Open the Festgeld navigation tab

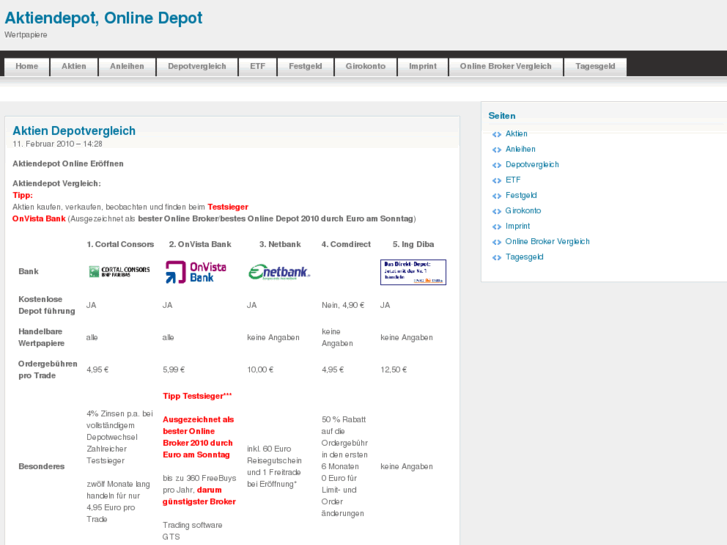(306, 66)
